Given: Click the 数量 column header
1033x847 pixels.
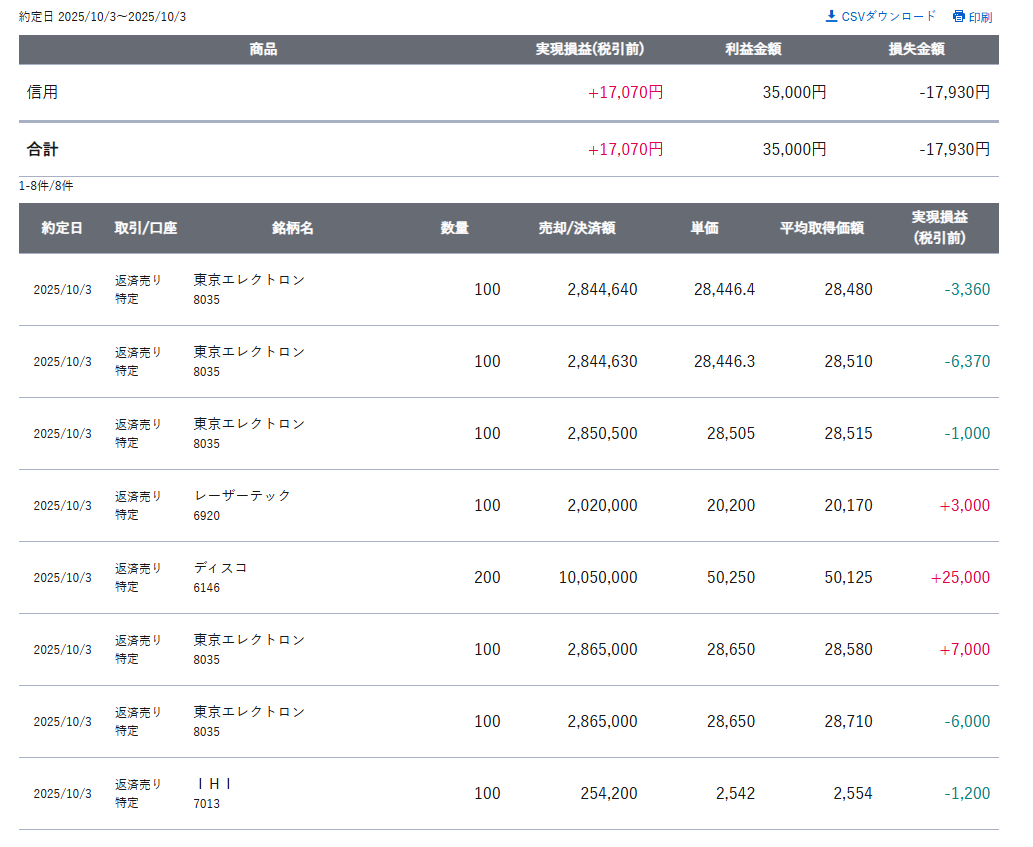Looking at the screenshot, I should [x=455, y=228].
